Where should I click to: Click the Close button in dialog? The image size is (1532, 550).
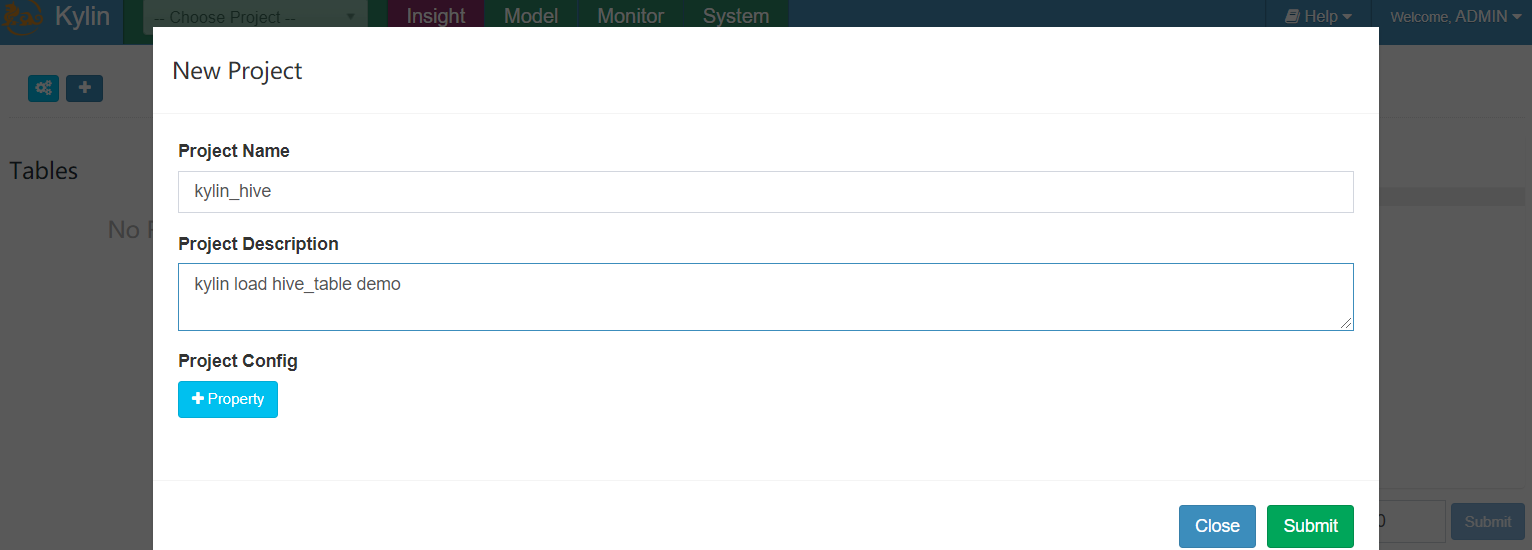[x=1217, y=526]
